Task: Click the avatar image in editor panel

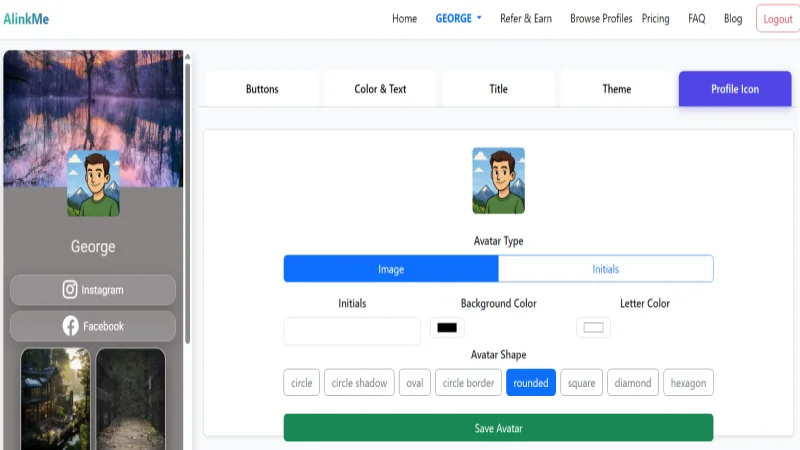Action: 498,181
